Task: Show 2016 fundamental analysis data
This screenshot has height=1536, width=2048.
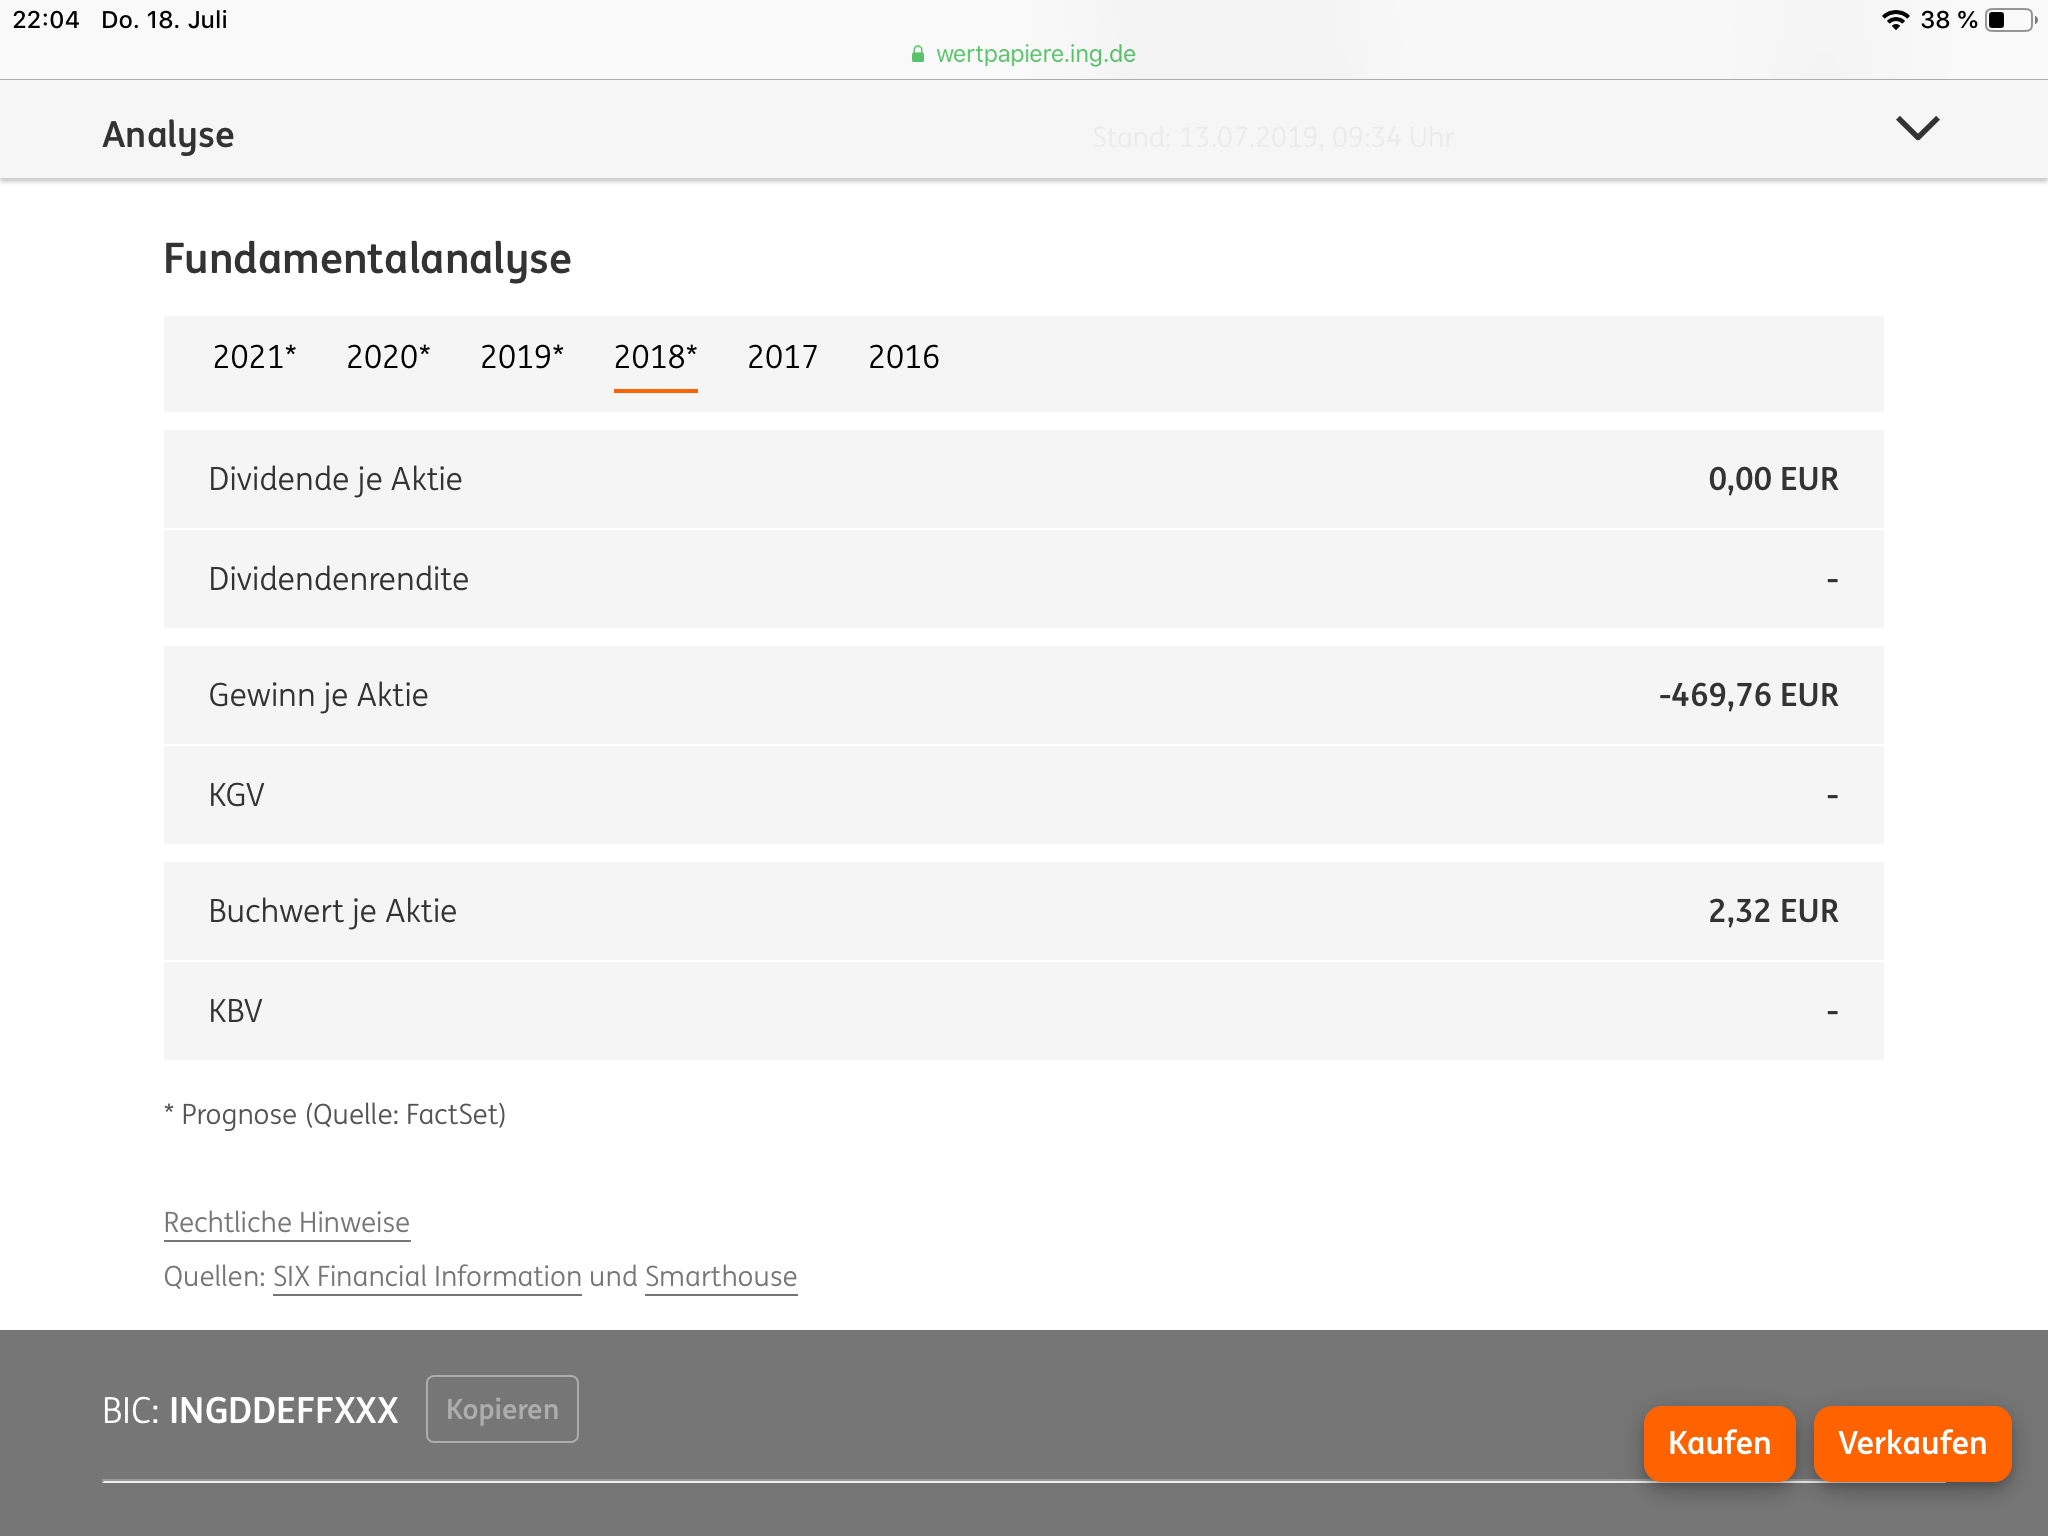Action: (x=903, y=357)
